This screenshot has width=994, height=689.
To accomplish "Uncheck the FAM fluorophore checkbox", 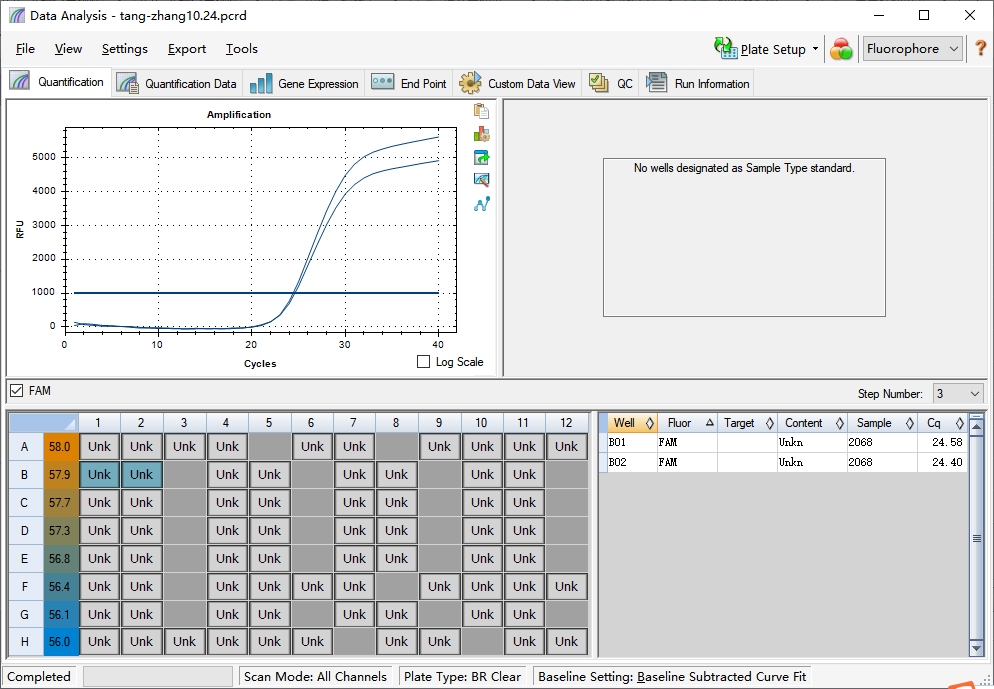I will tap(16, 391).
